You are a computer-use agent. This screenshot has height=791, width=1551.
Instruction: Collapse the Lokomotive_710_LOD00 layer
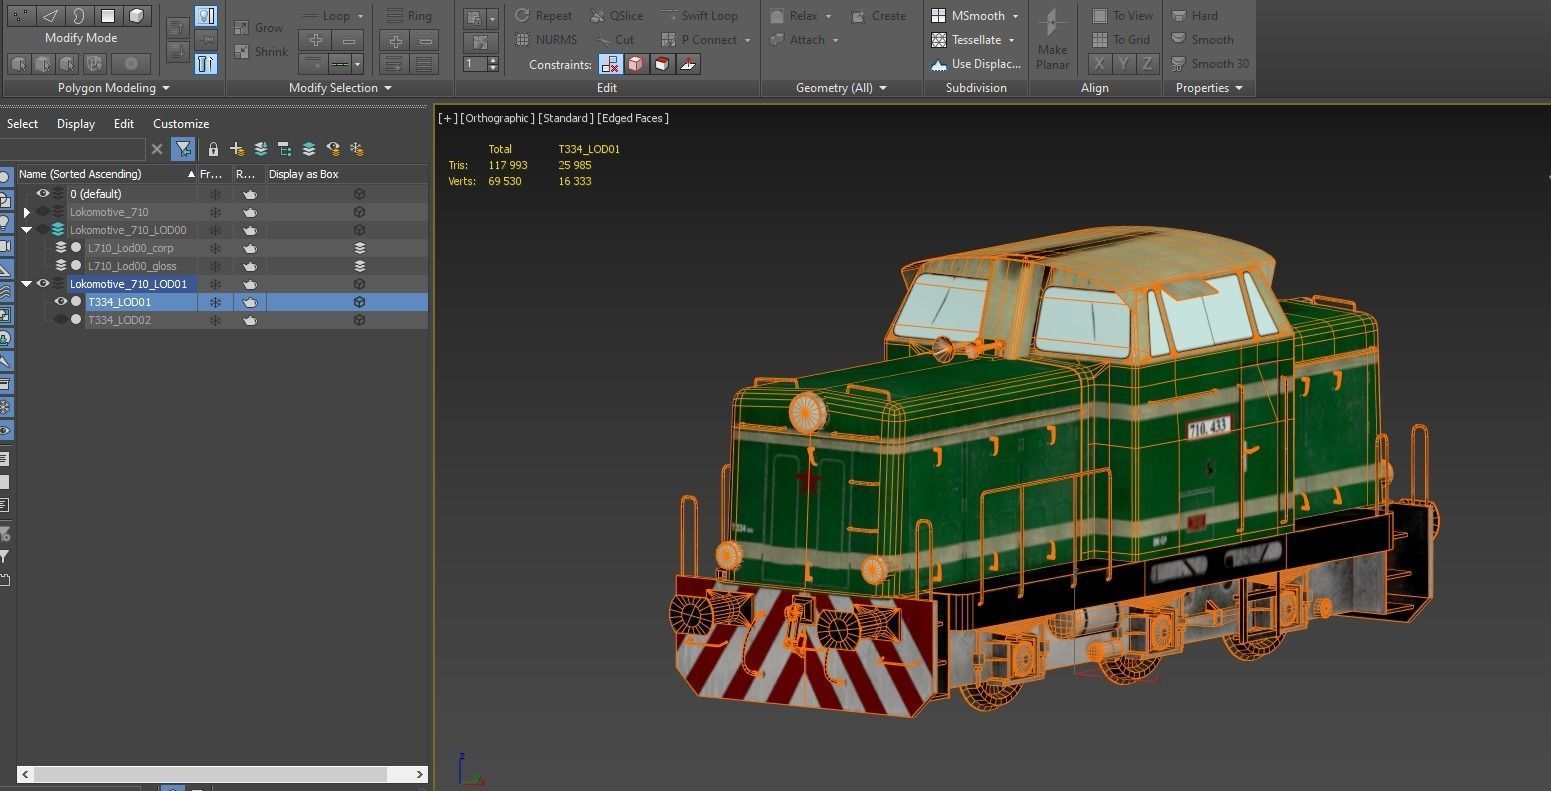pos(27,230)
